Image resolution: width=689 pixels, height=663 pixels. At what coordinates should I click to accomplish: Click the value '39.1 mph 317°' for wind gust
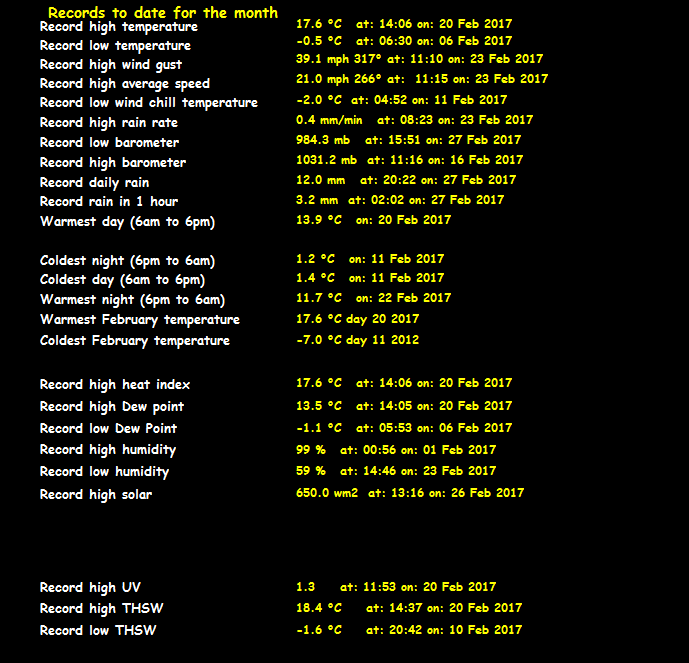click(338, 59)
